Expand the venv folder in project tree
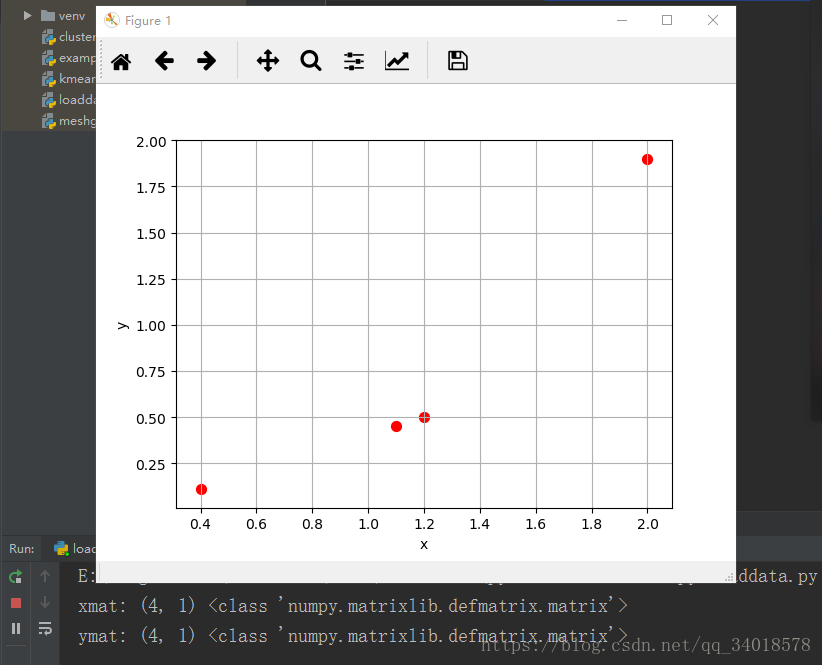 [x=27, y=16]
